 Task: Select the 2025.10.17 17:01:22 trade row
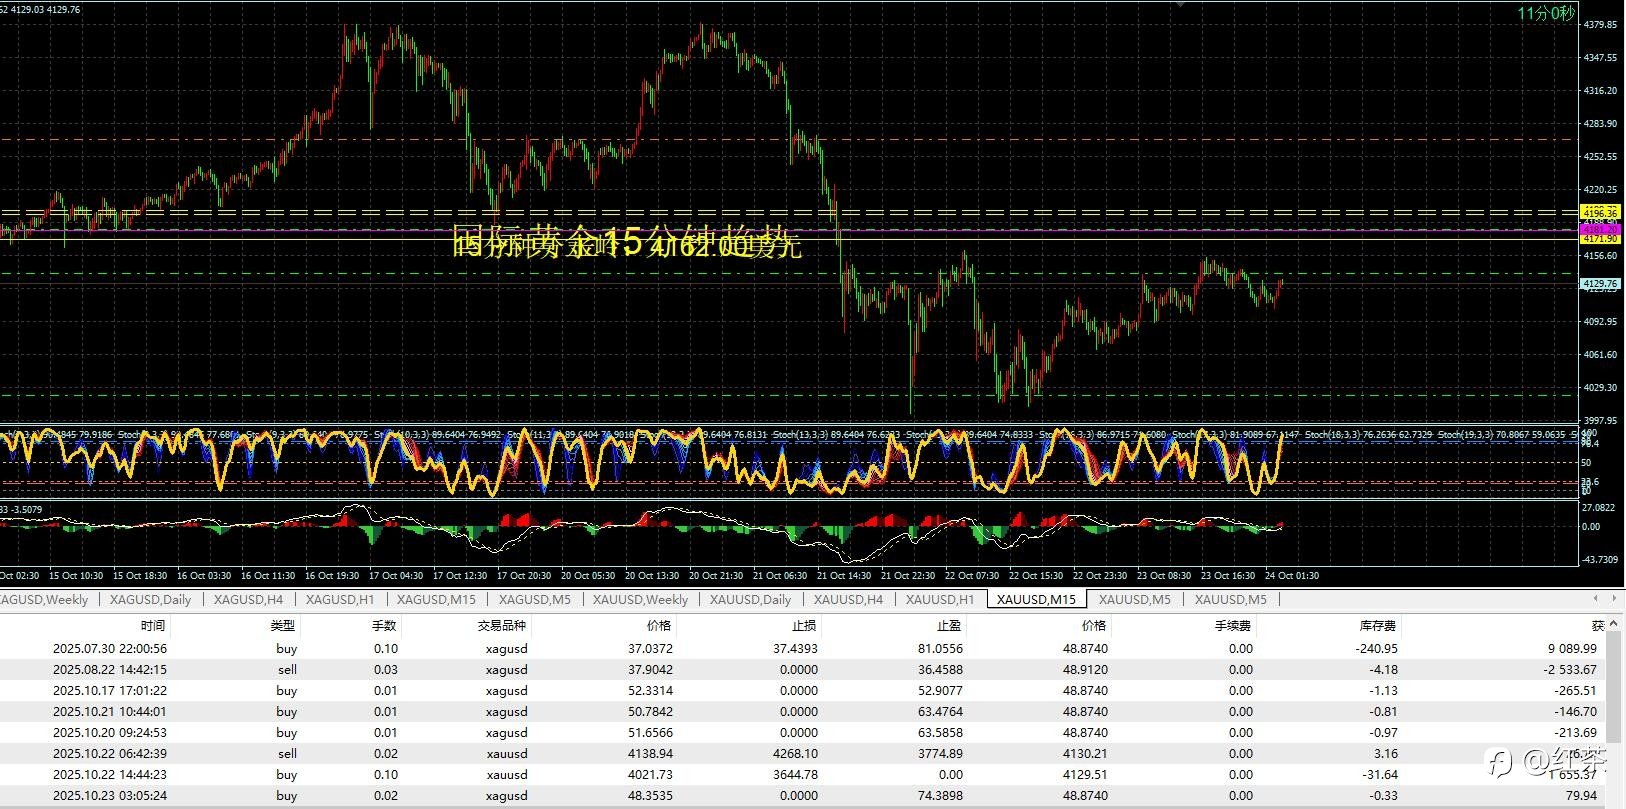[x=804, y=690]
